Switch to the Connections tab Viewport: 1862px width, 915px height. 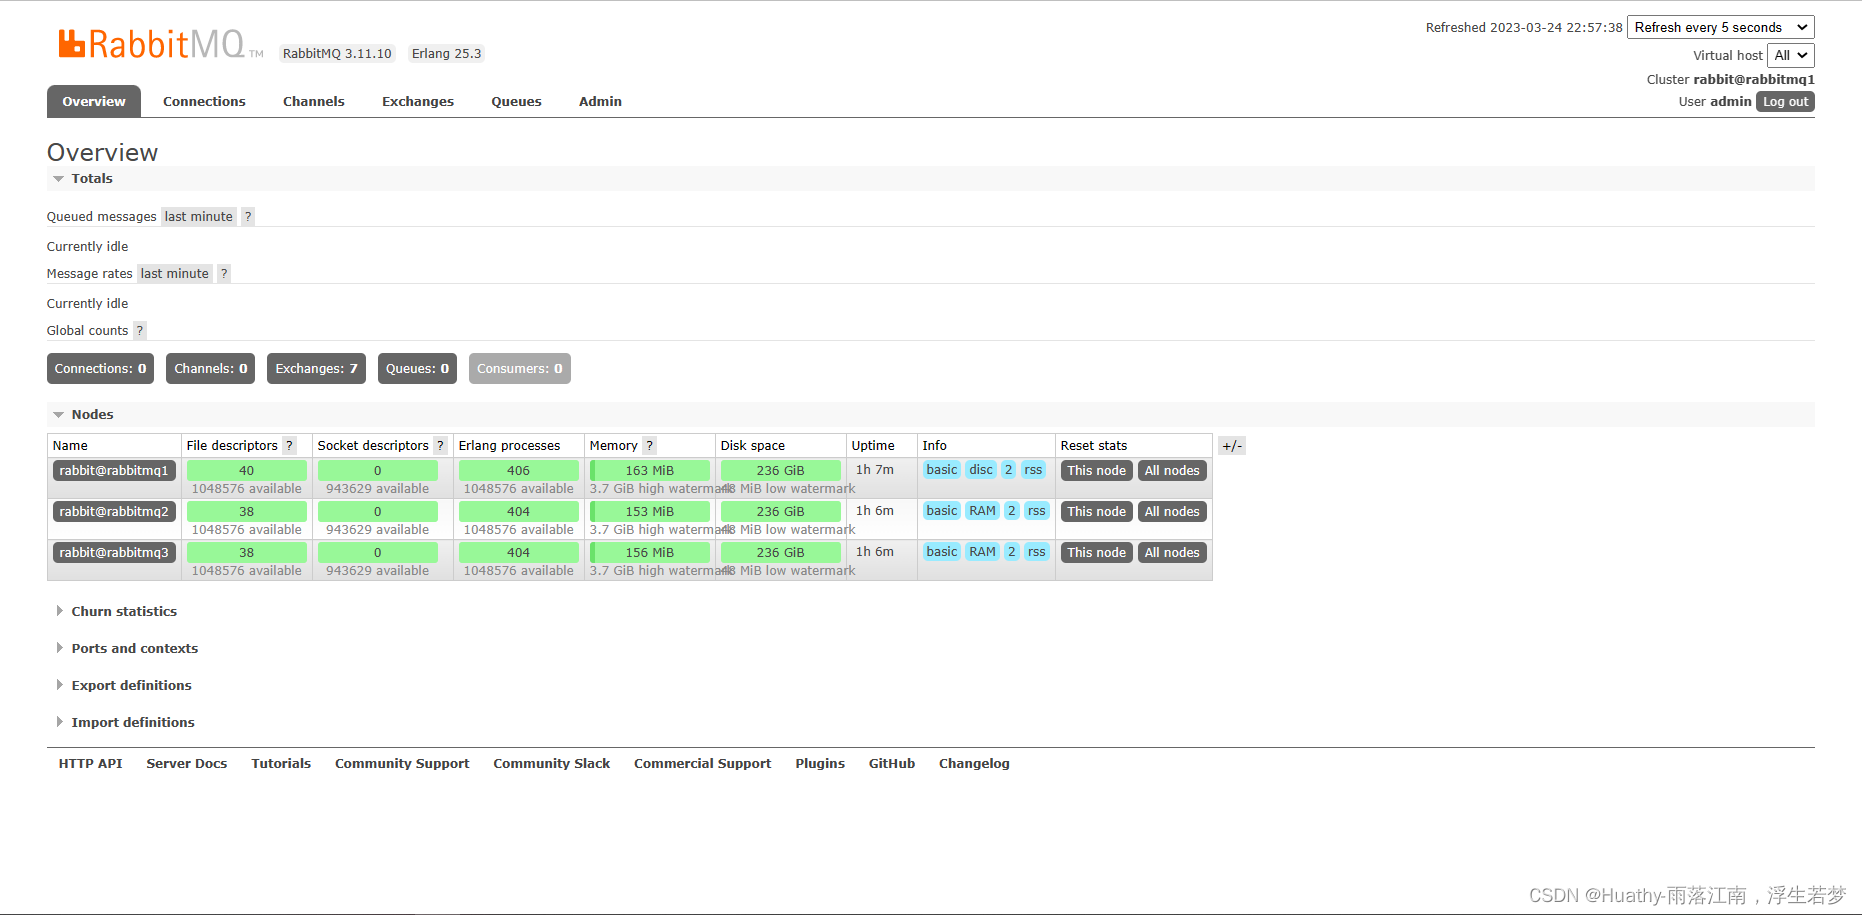point(204,101)
